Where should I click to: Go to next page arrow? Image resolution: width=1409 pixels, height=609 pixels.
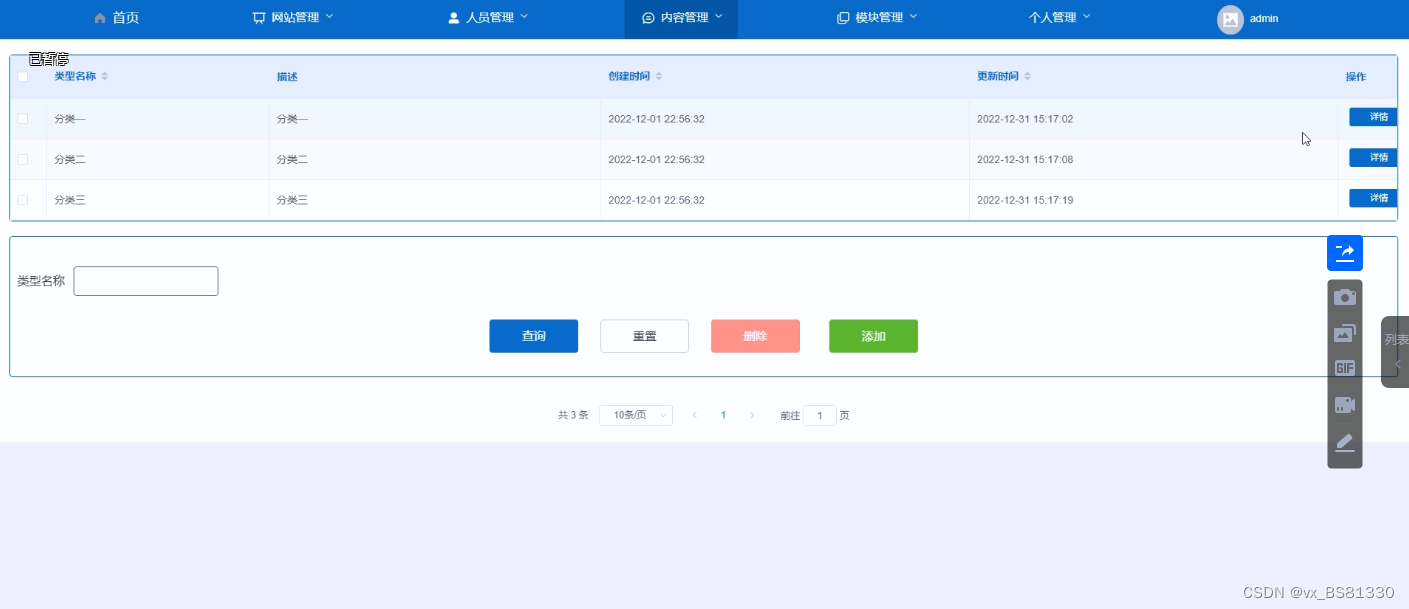pyautogui.click(x=752, y=415)
